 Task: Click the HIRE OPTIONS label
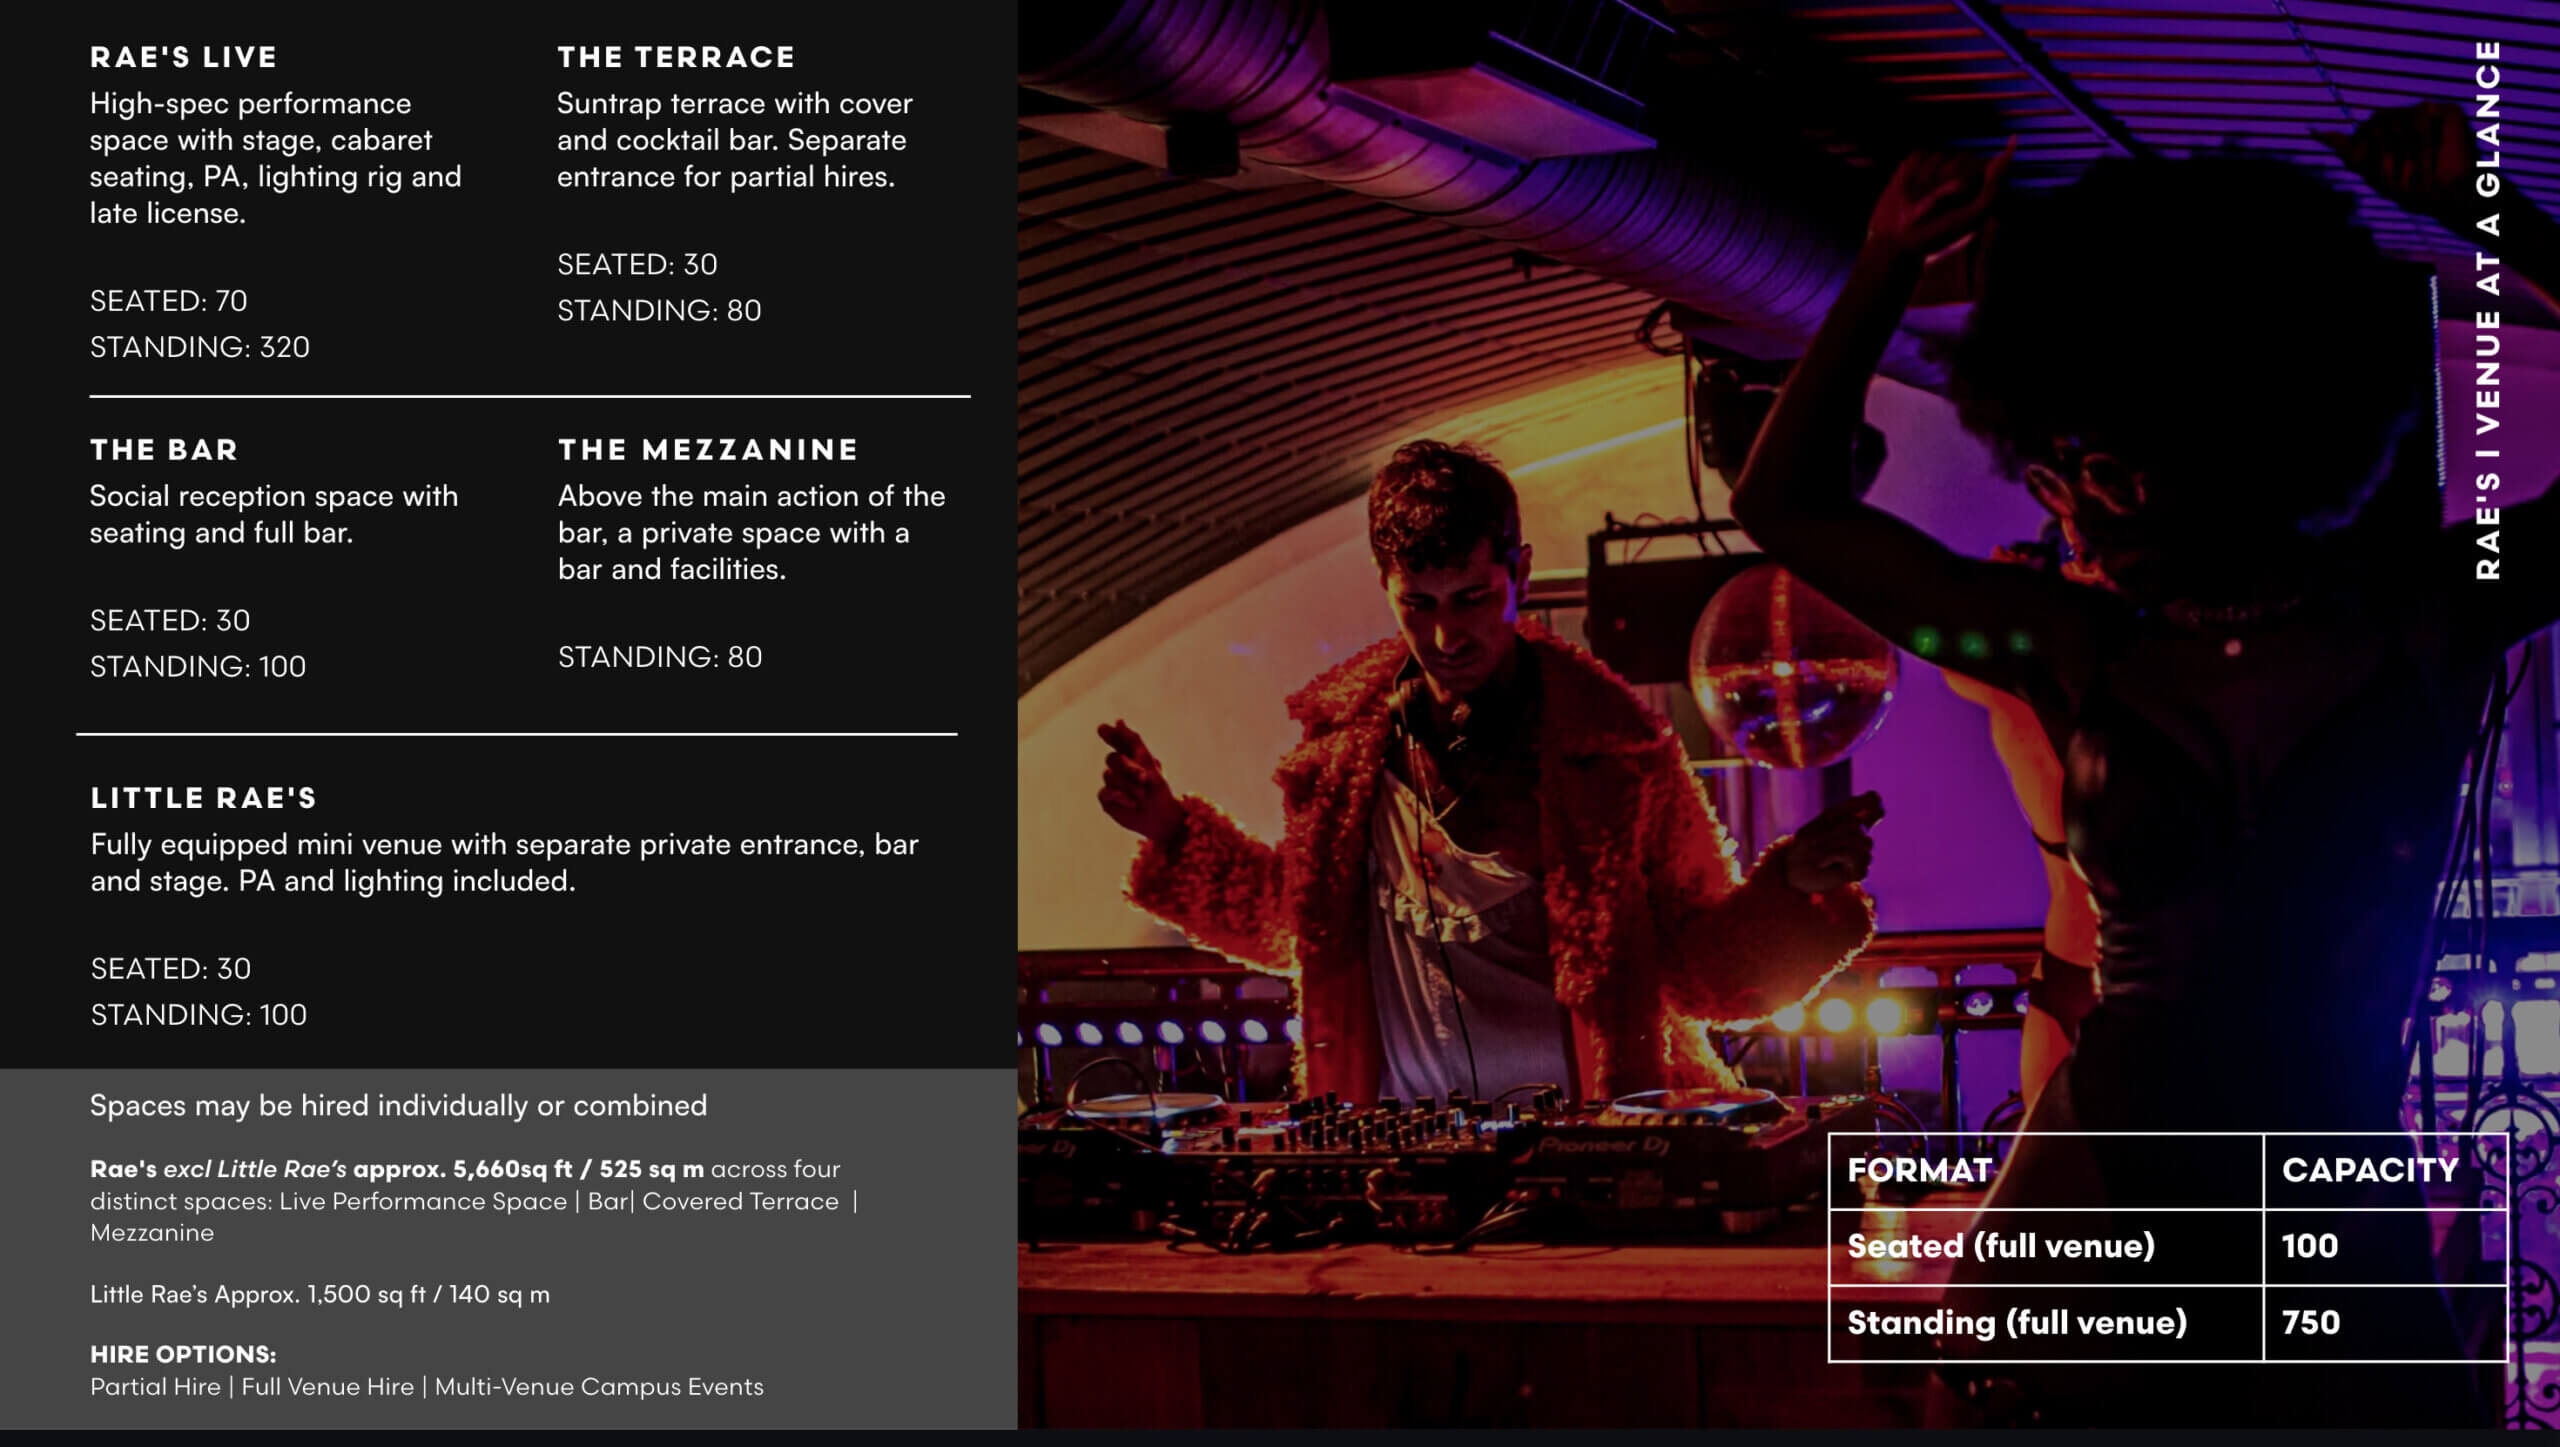(183, 1354)
